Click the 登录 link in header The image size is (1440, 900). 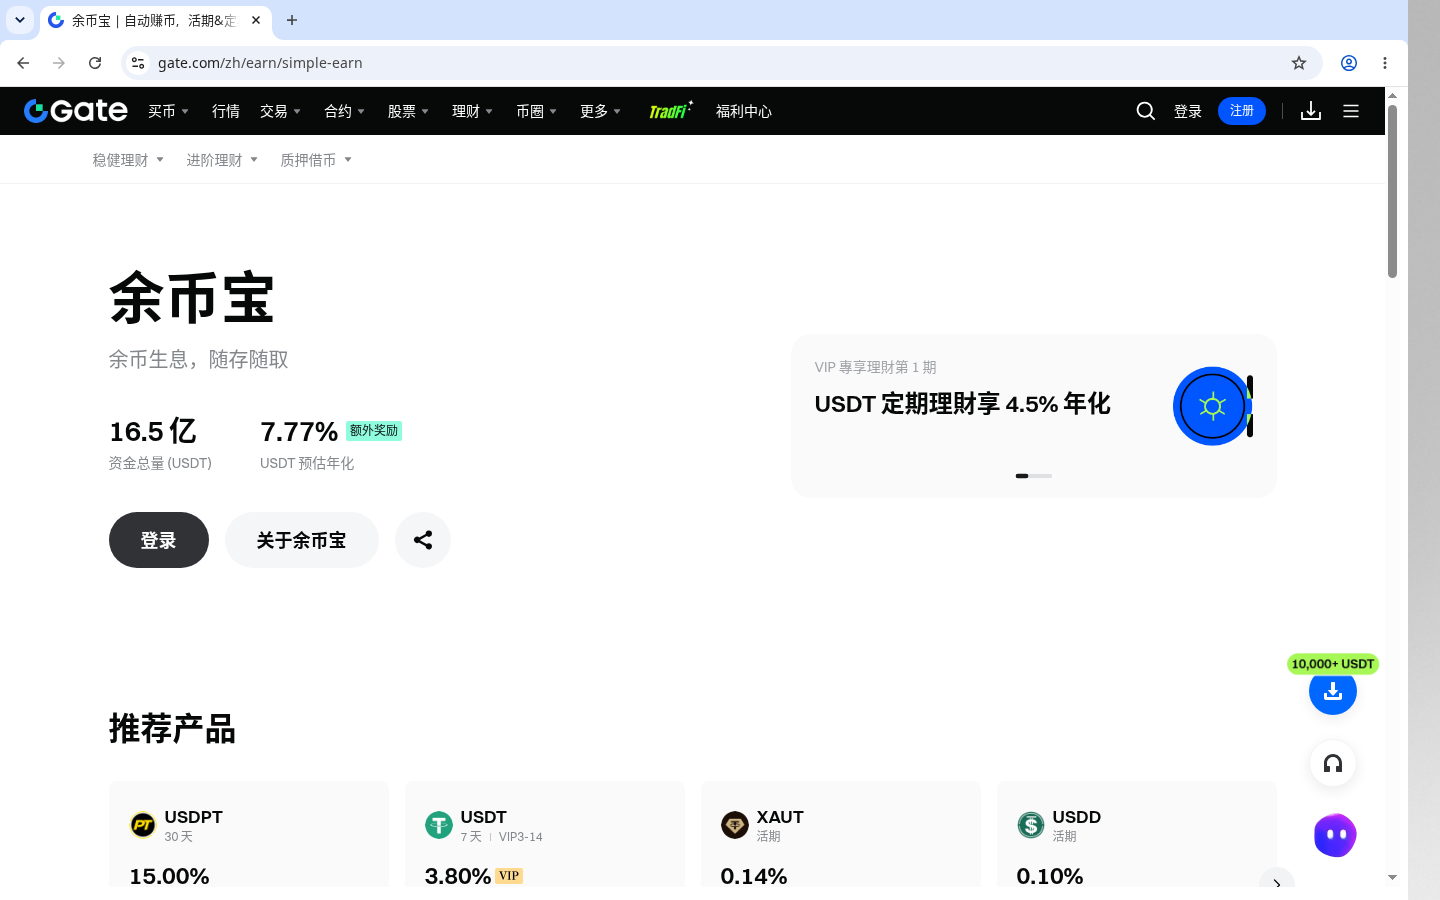click(x=1188, y=111)
